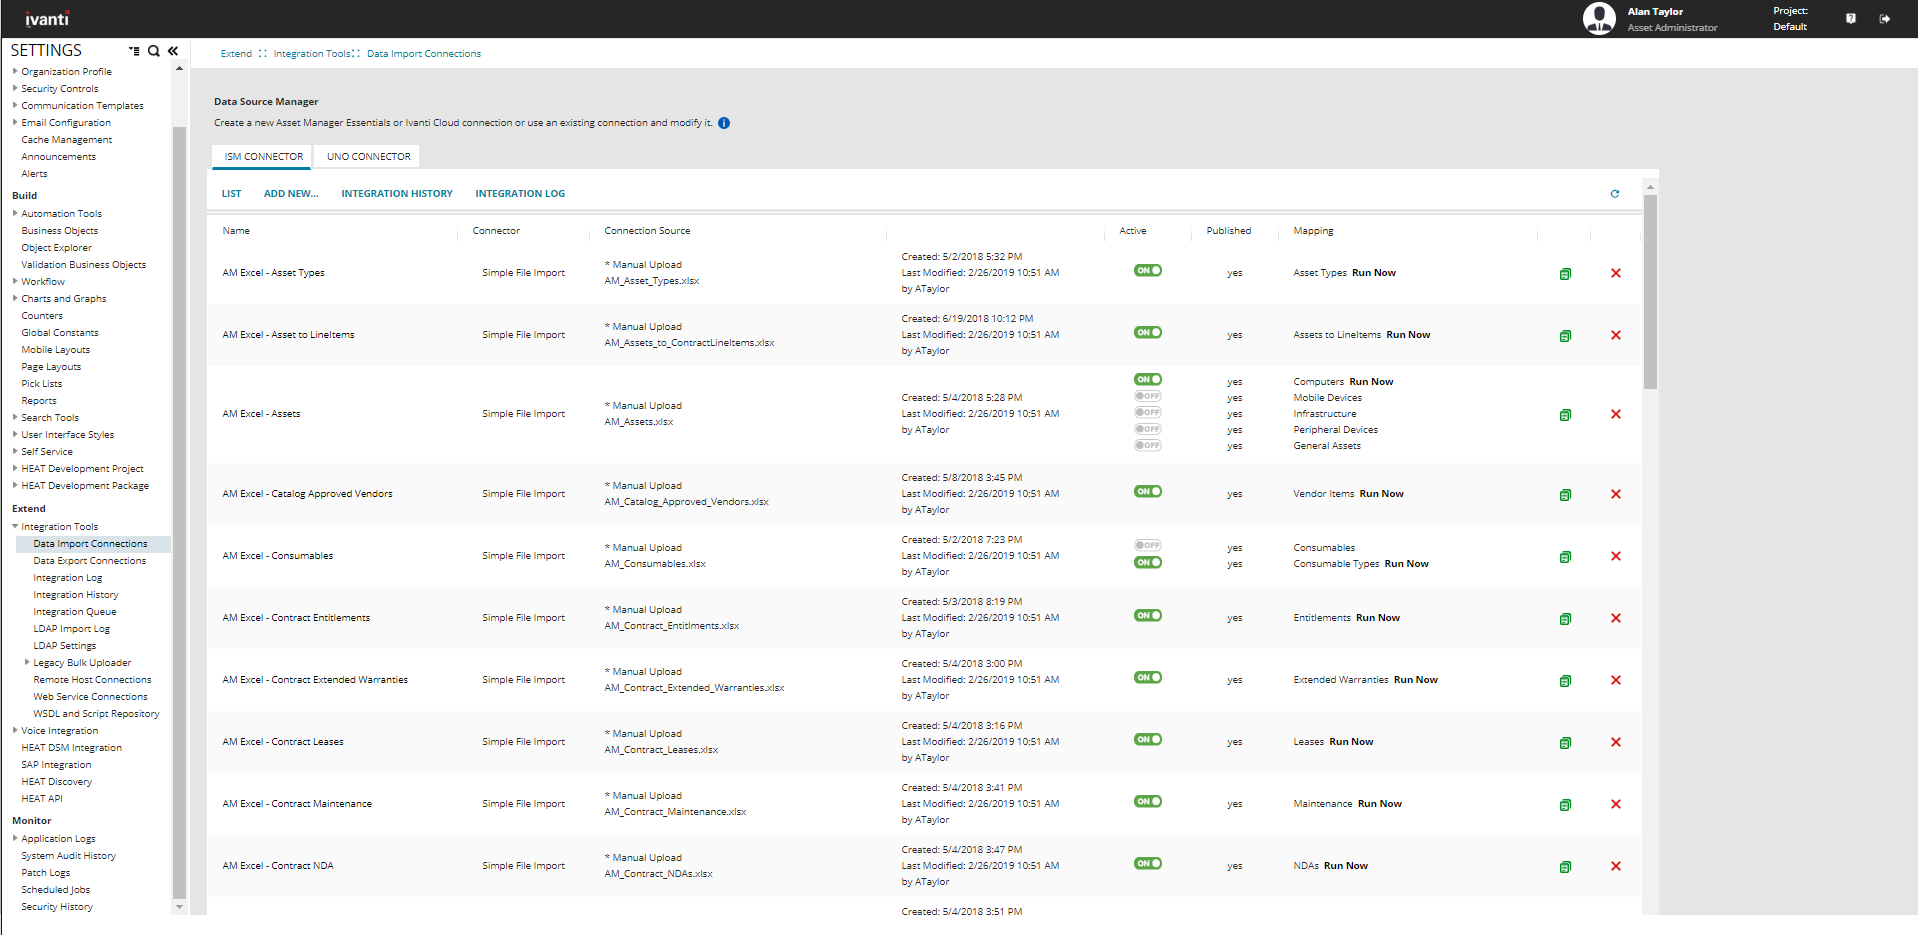Click the settings search magnifier icon
Screen dimensions: 1918x935
(x=154, y=51)
